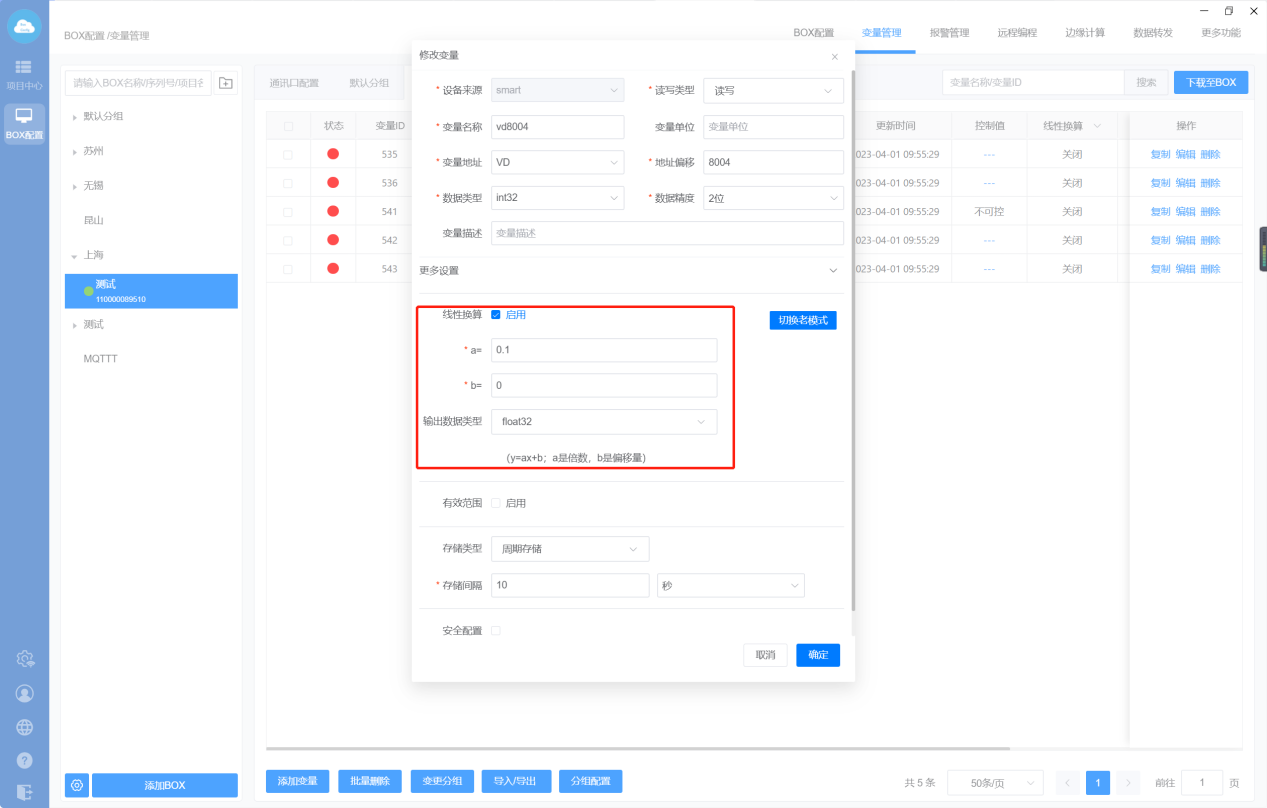The width and height of the screenshot is (1267, 808).
Task: Click the dialog's vertical scrollbar
Action: [x=853, y=340]
